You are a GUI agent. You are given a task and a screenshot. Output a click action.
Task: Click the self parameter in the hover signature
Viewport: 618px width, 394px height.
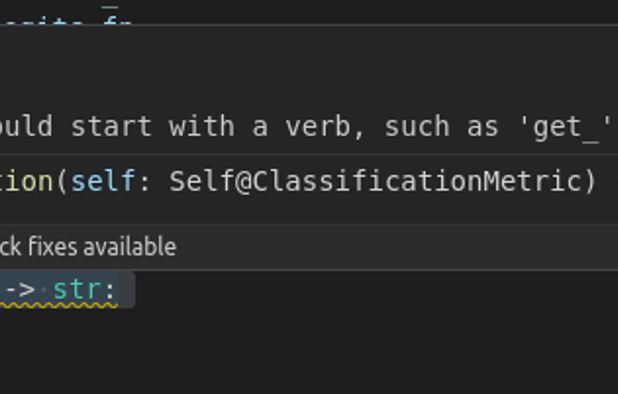pos(103,182)
